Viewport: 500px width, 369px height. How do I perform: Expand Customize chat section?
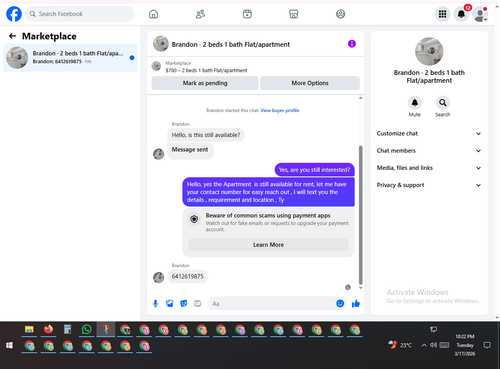point(429,133)
